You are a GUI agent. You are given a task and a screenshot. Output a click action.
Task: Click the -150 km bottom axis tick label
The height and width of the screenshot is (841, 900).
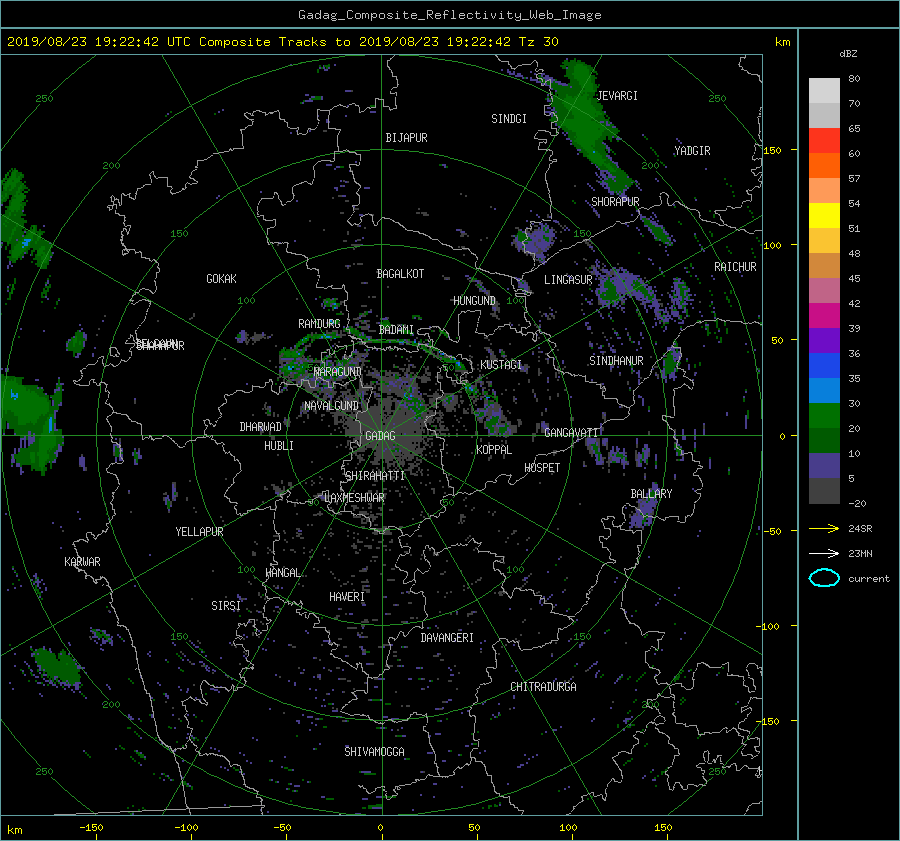click(91, 828)
